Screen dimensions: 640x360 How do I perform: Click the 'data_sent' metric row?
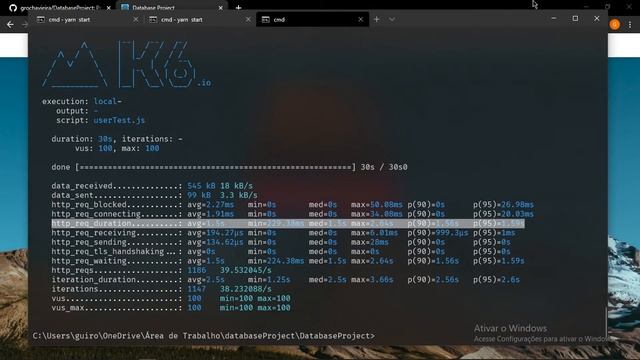[x=154, y=195]
